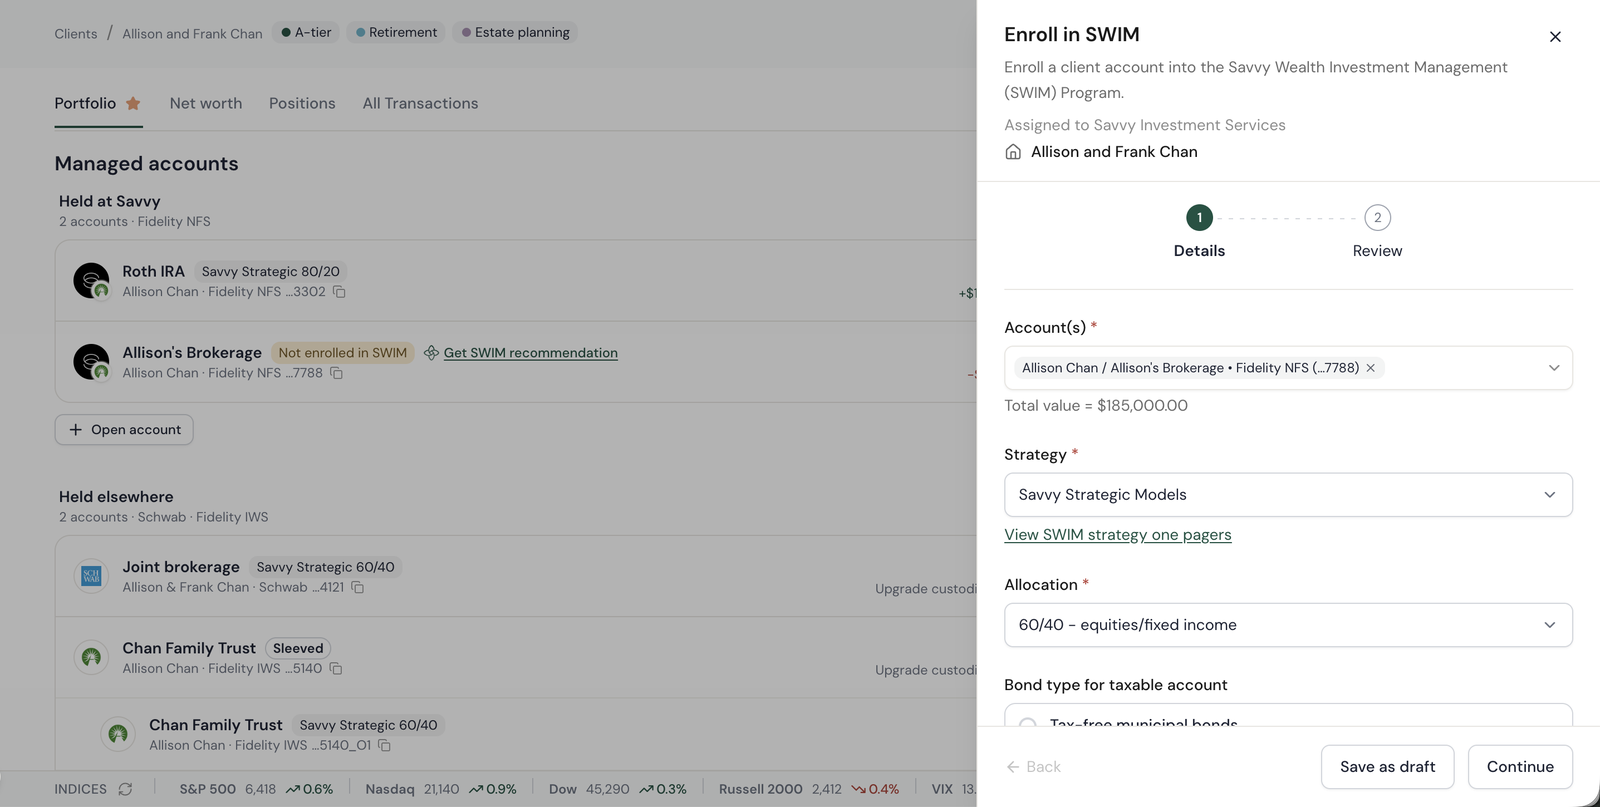Screen dimensions: 1600x807
Task: Switch to the Net worth tab
Action: click(206, 103)
